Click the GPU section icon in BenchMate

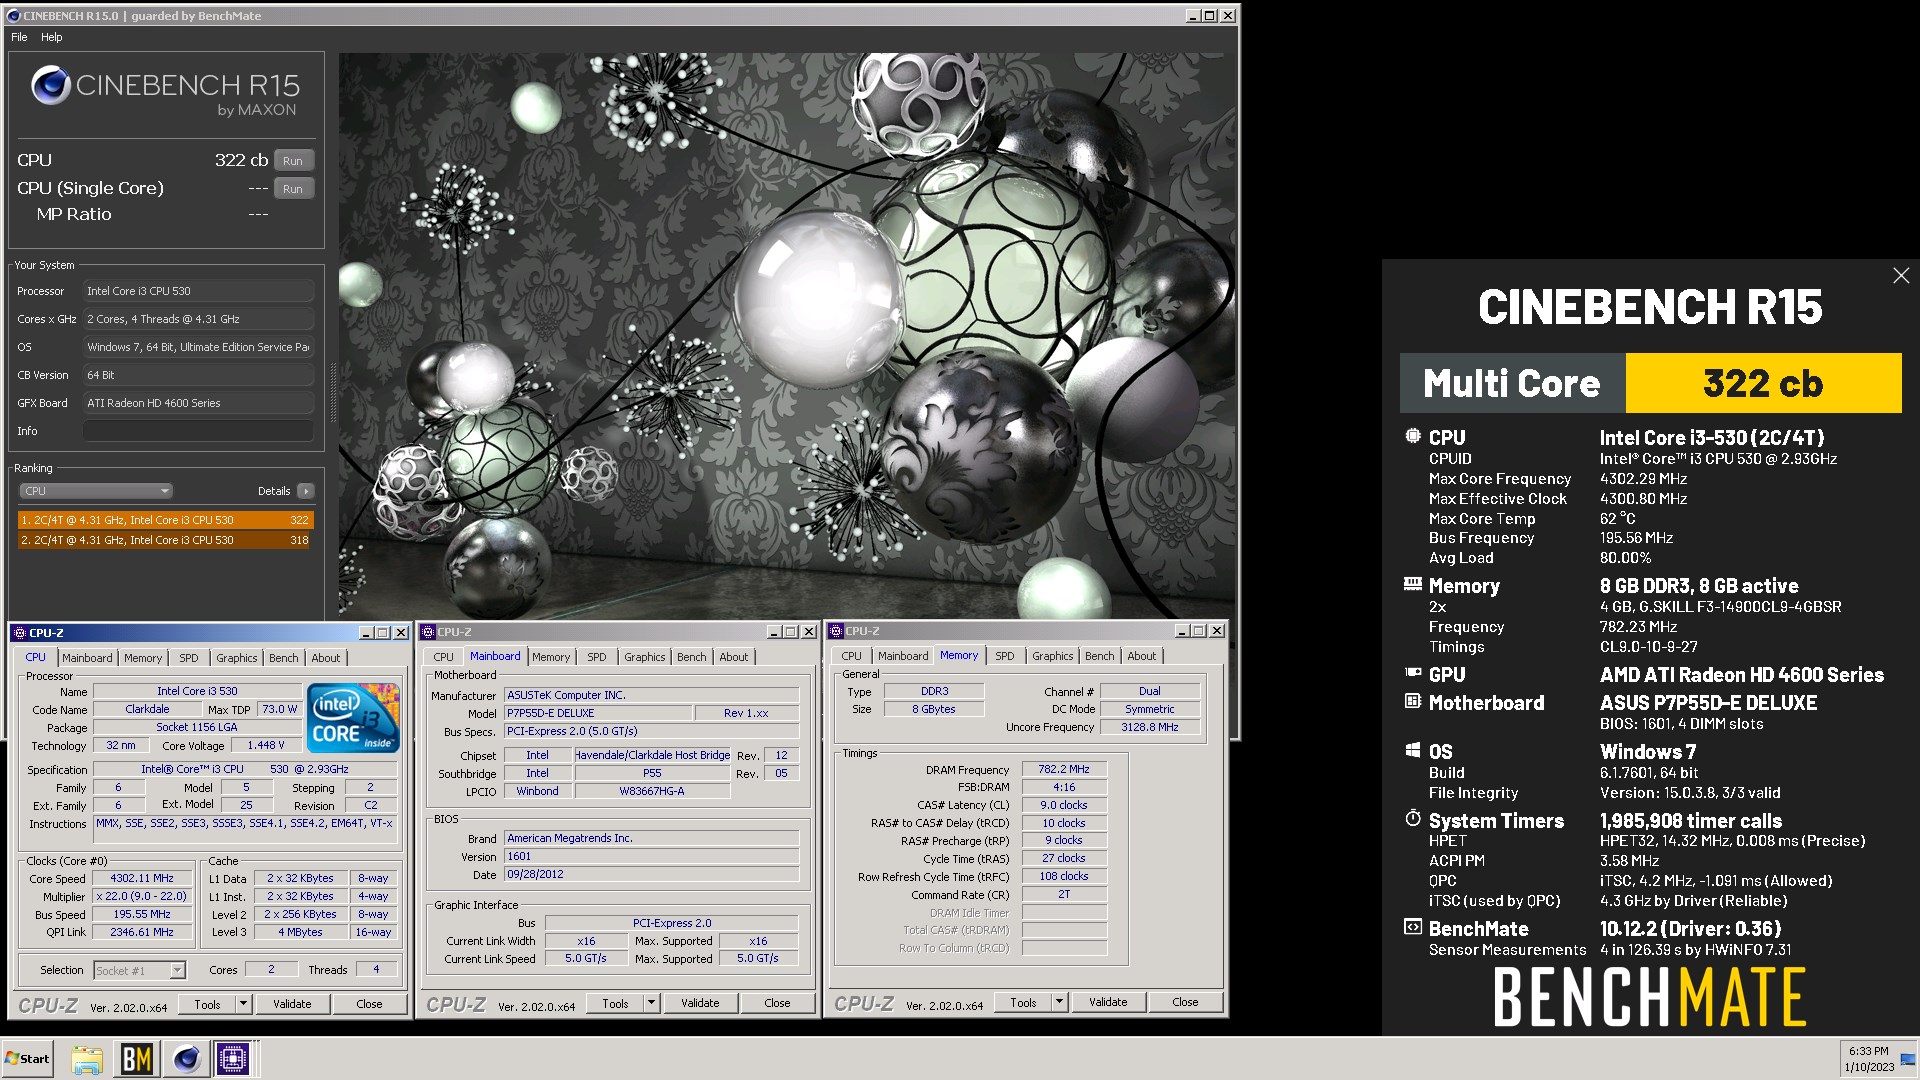pos(1413,673)
